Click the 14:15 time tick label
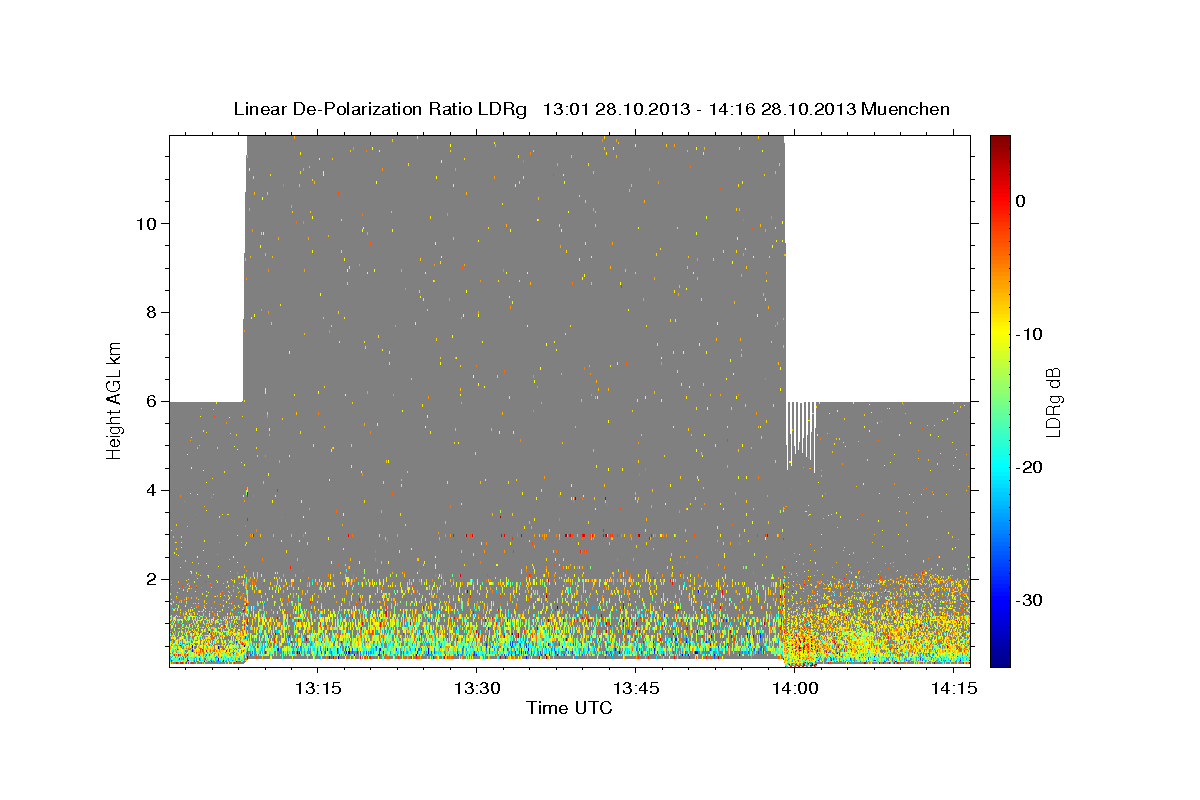This screenshot has height=800, width=1200. (x=955, y=688)
